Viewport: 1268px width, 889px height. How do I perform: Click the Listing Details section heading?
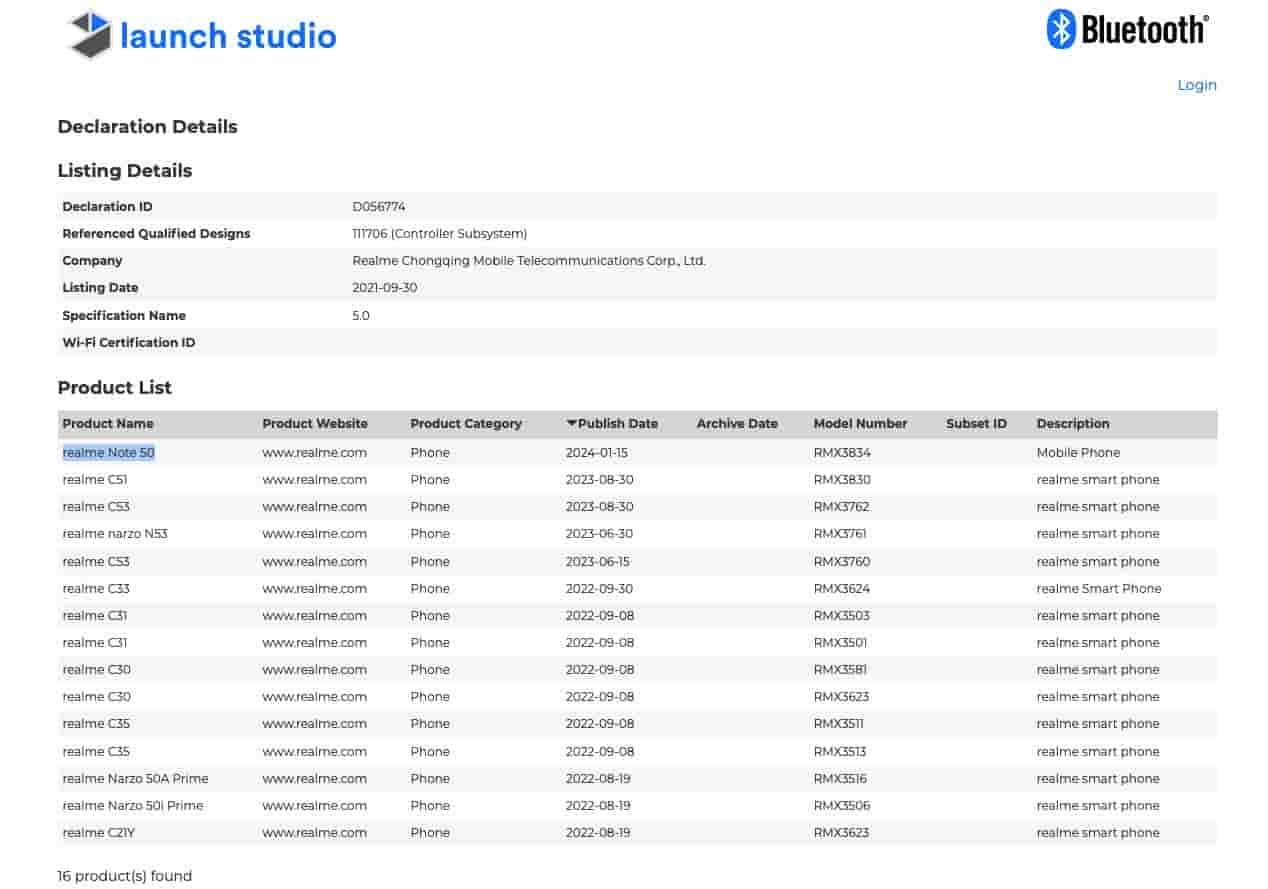[124, 170]
